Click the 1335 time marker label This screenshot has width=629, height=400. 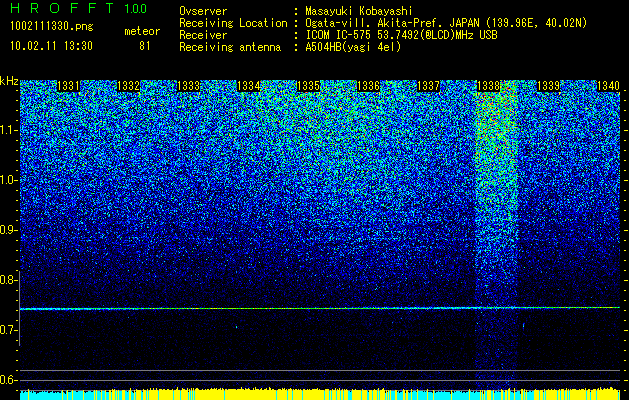[308, 86]
